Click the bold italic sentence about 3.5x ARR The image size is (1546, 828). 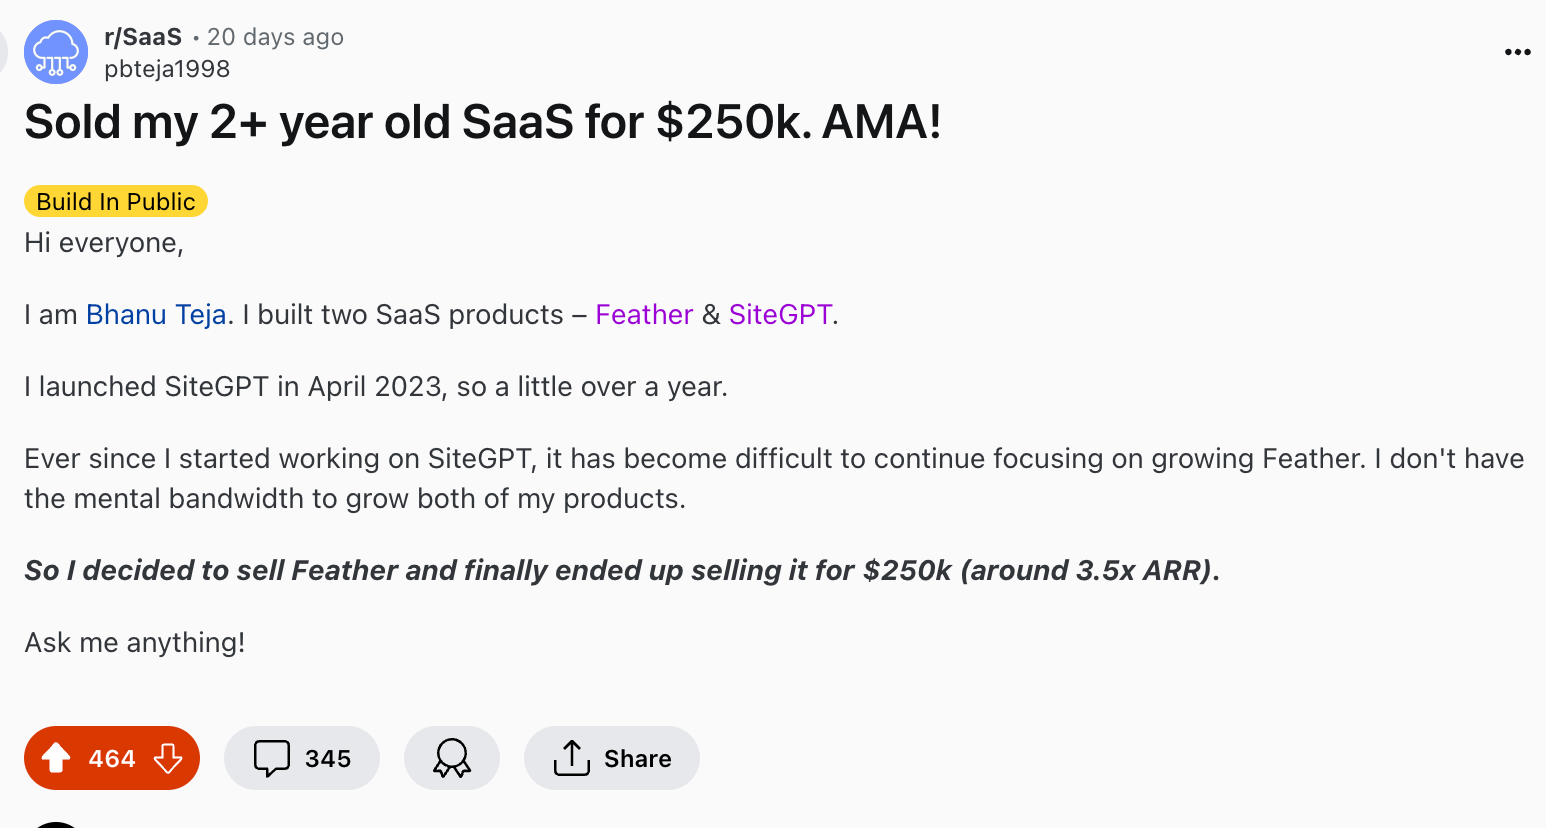622,570
